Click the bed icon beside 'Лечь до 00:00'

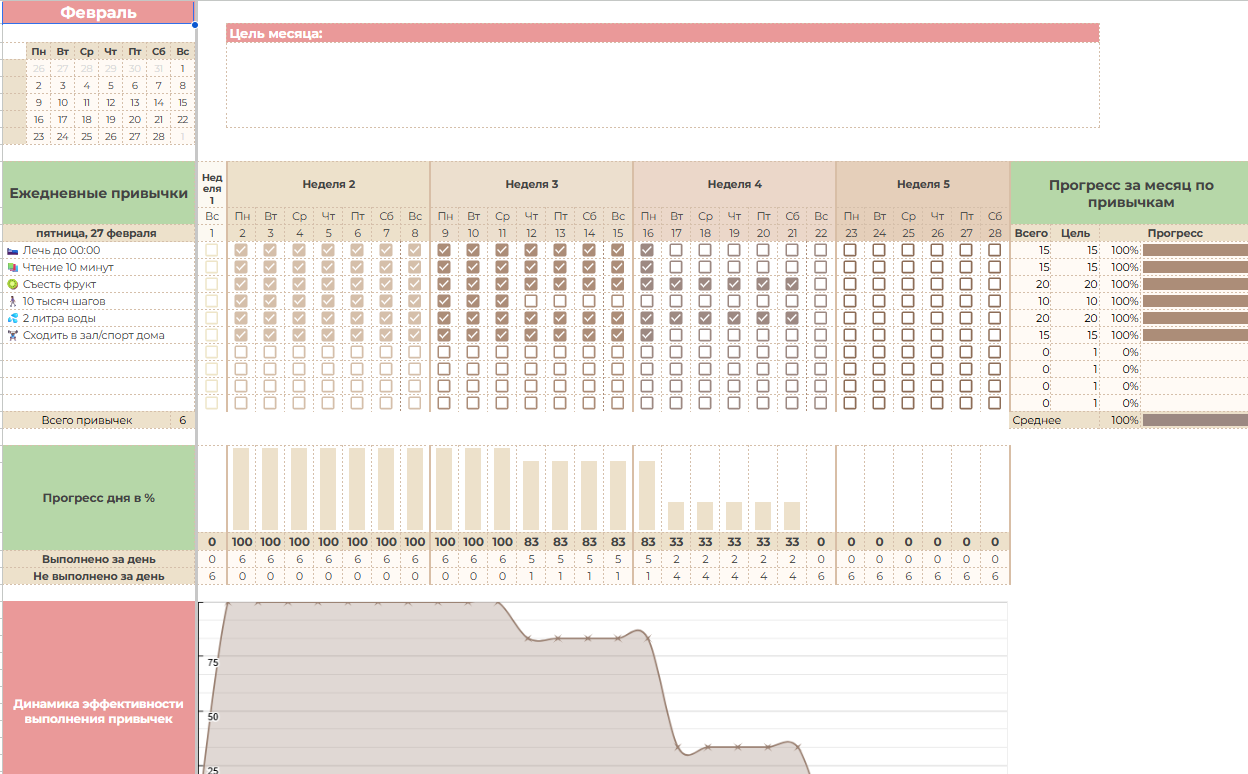click(x=12, y=250)
